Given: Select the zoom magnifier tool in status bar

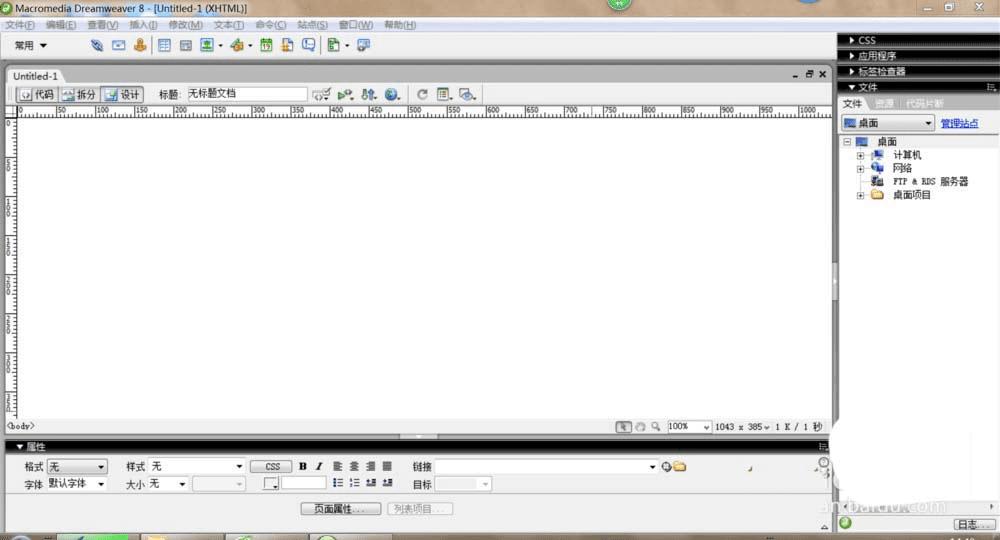Looking at the screenshot, I should click(656, 427).
